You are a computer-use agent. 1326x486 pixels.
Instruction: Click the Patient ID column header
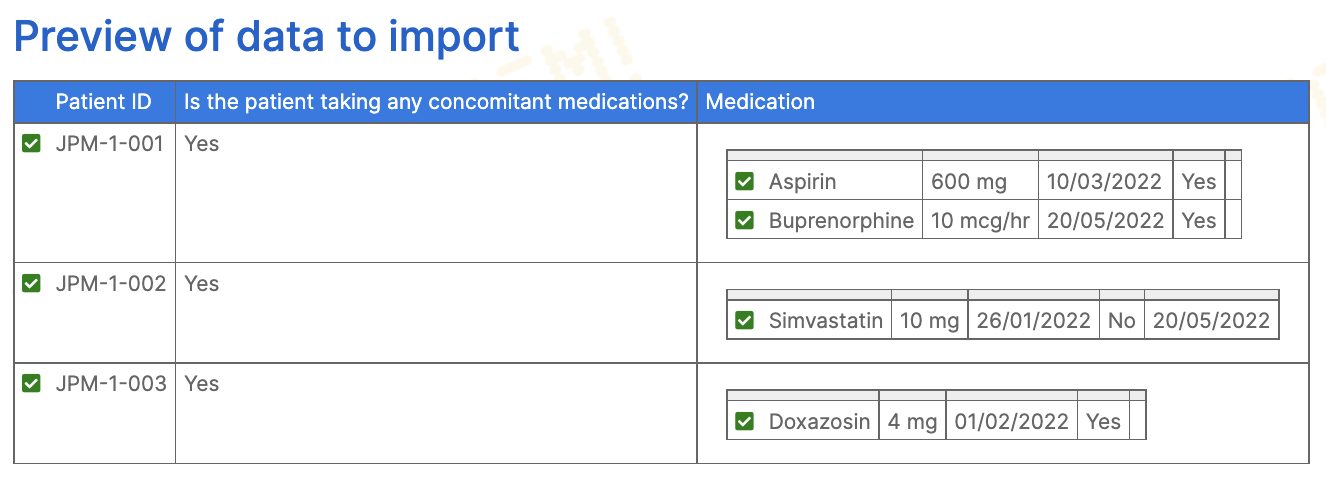[x=104, y=102]
